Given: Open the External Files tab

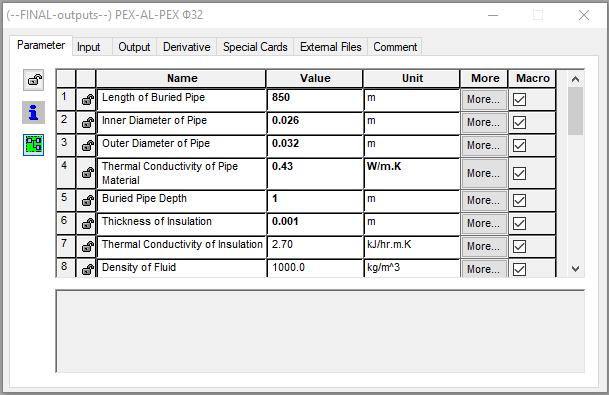Looking at the screenshot, I should [331, 47].
